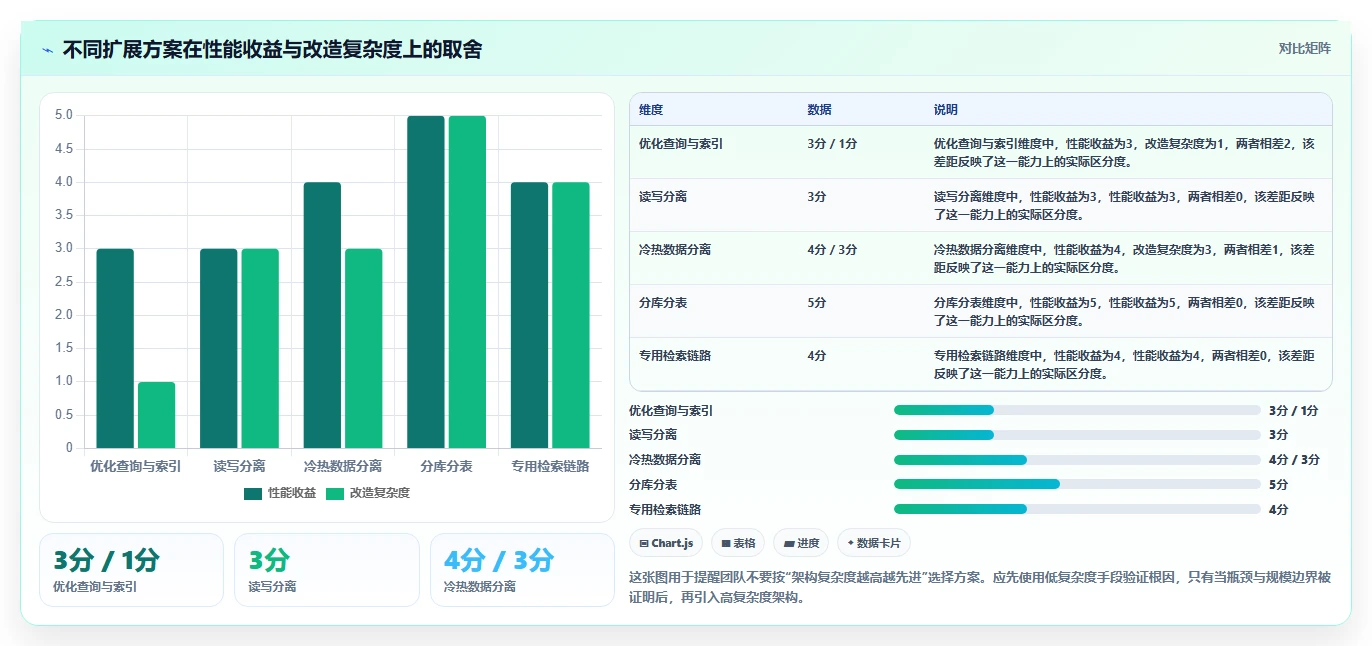This screenshot has height=646, width=1372.
Task: Toggle the 改造复杂度 legend swatch under the chart
Action: click(x=335, y=493)
